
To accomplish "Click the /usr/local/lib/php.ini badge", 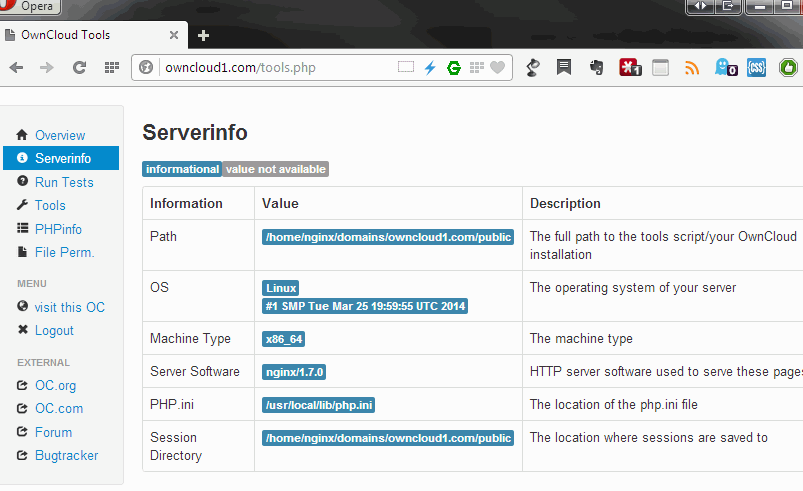I will [x=319, y=405].
